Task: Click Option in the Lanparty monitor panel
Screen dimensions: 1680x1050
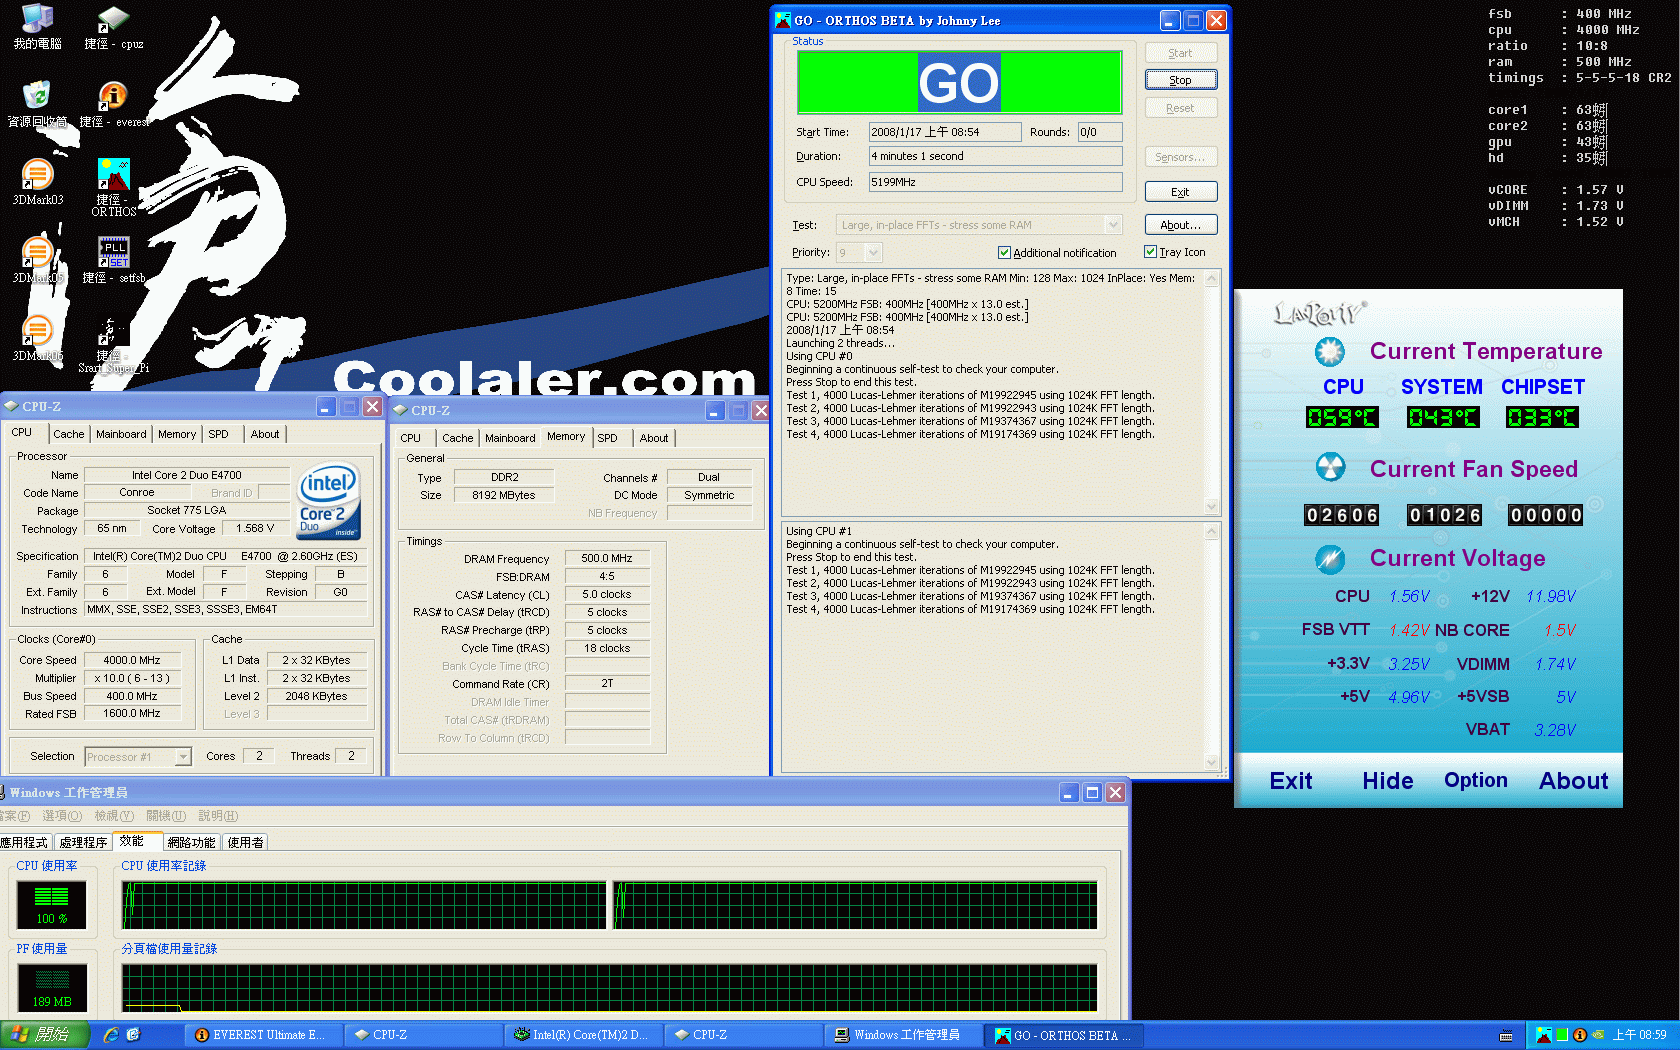Action: (1476, 780)
